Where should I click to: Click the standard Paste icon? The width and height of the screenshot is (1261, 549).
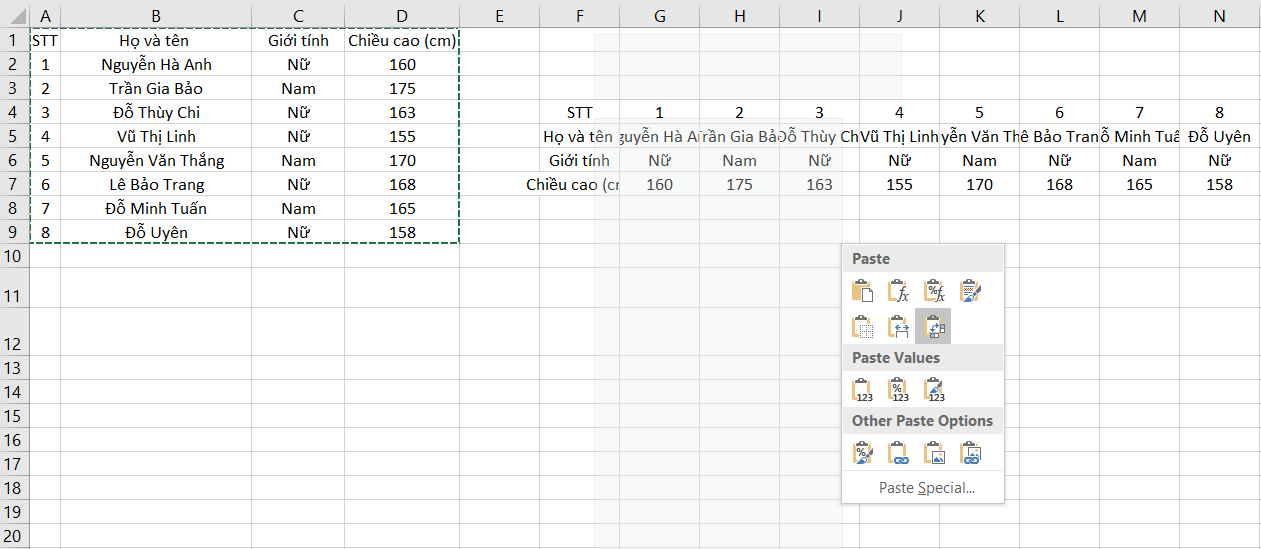tap(862, 291)
